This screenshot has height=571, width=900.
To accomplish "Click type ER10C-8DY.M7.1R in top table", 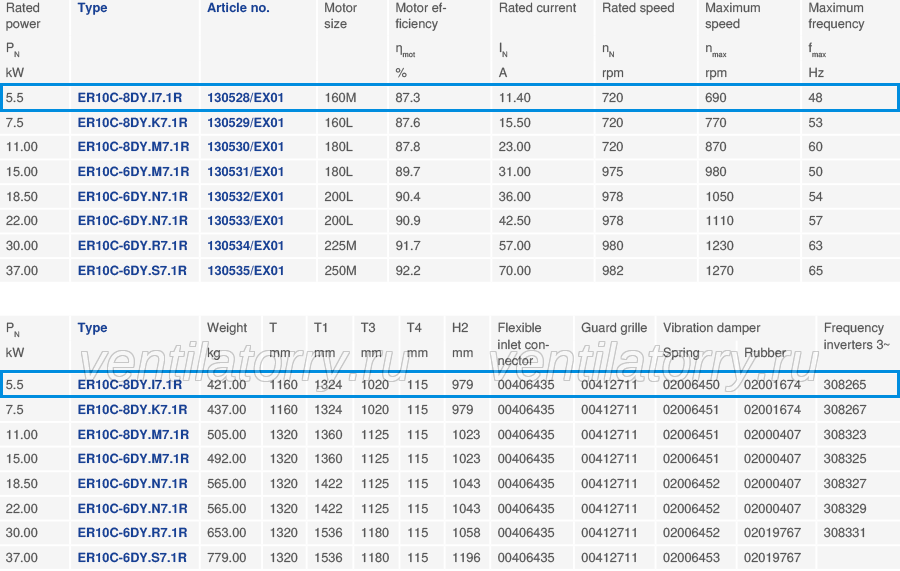I will tap(133, 147).
